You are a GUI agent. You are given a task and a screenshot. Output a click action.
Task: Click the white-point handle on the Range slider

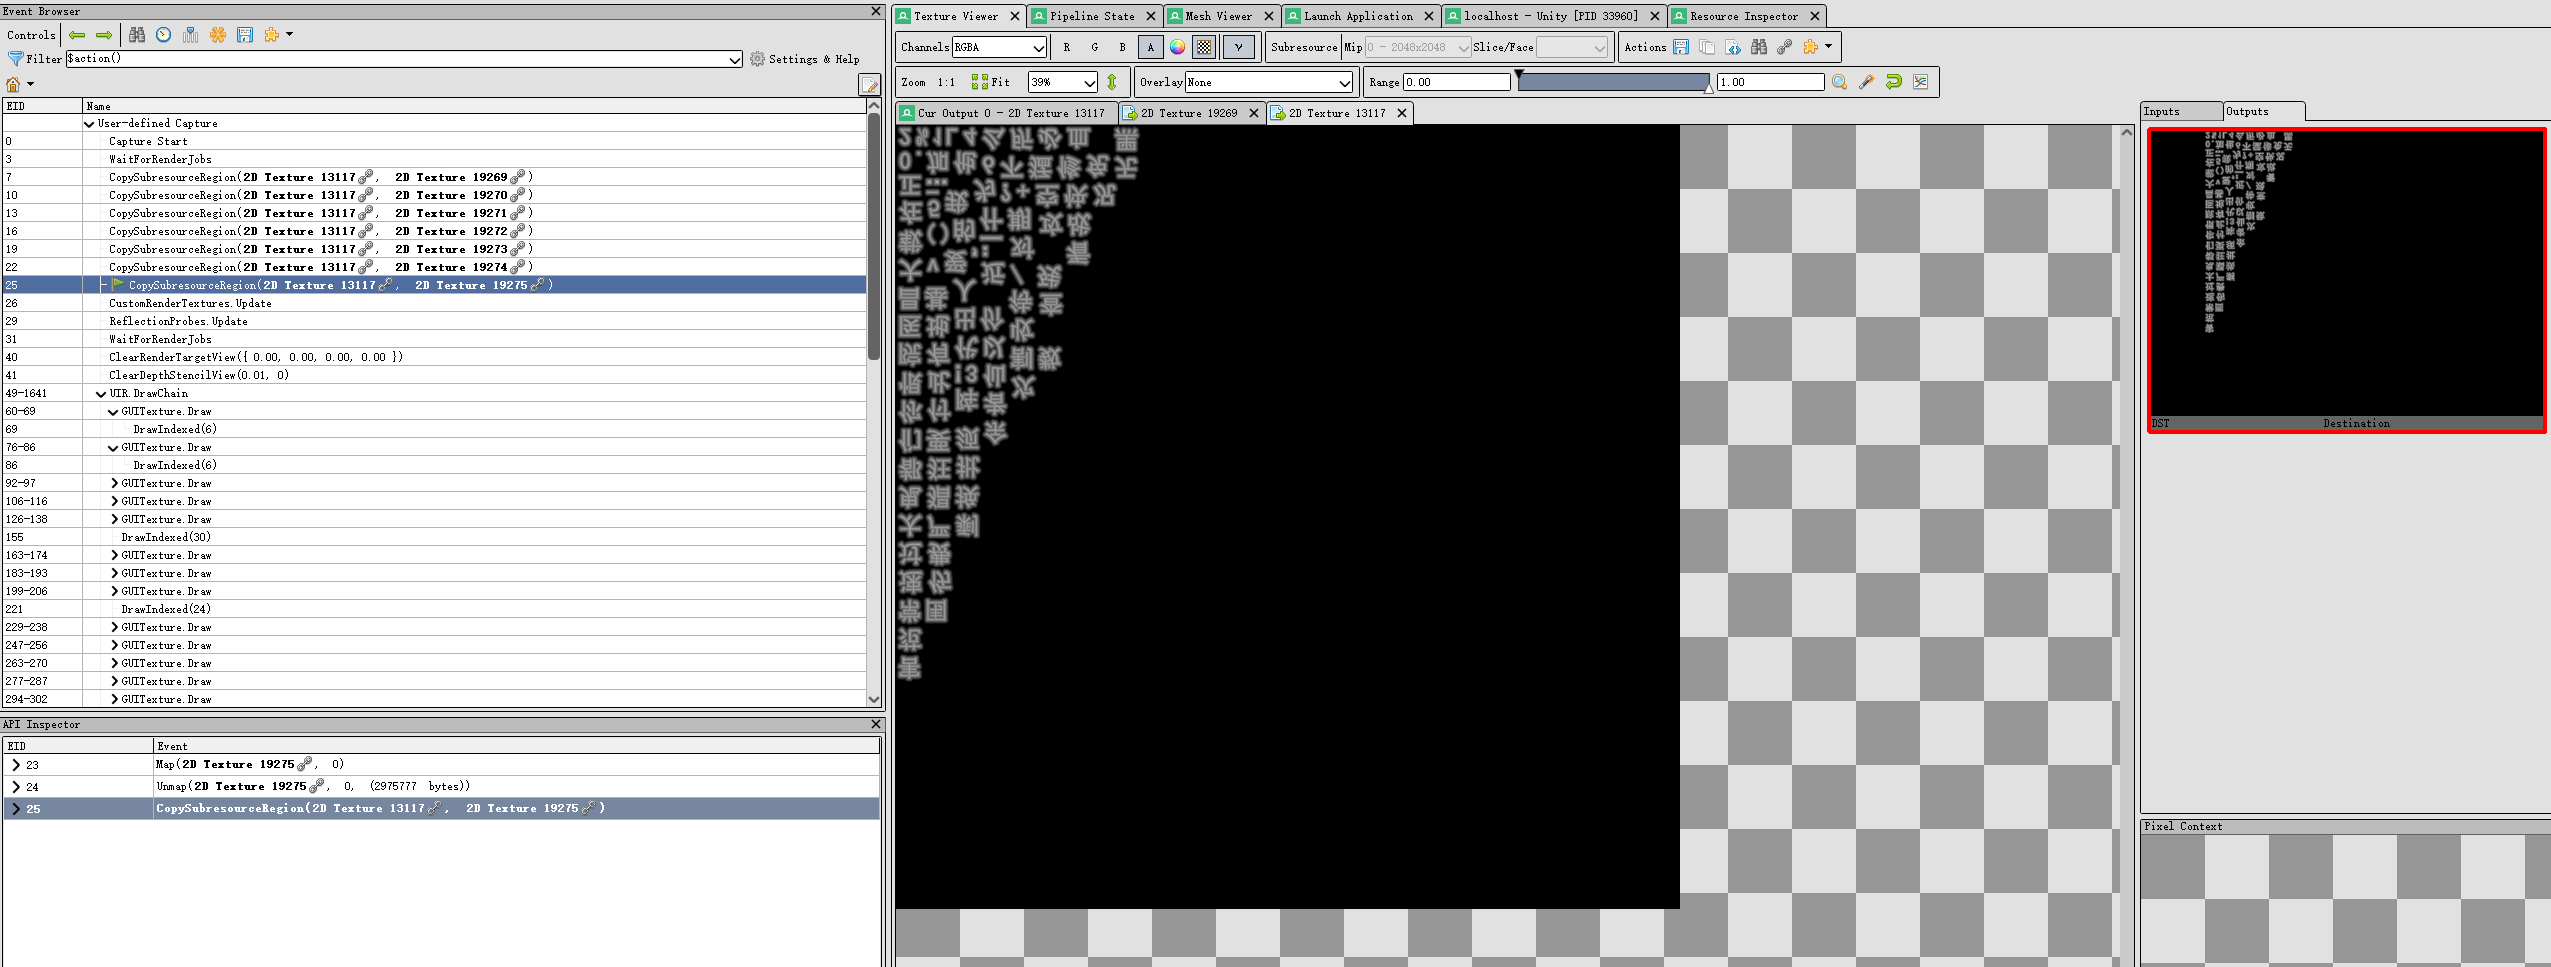click(1709, 88)
